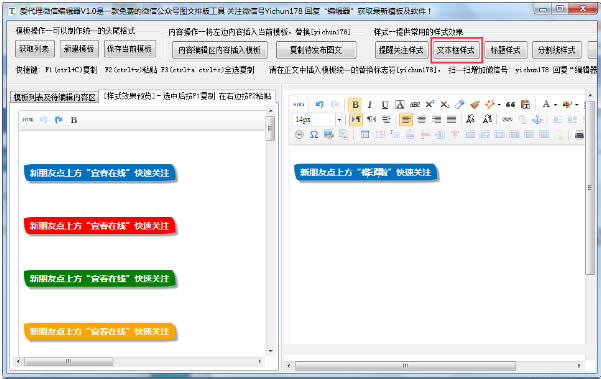
Task: Click the 文本框样式 button
Action: tap(456, 50)
